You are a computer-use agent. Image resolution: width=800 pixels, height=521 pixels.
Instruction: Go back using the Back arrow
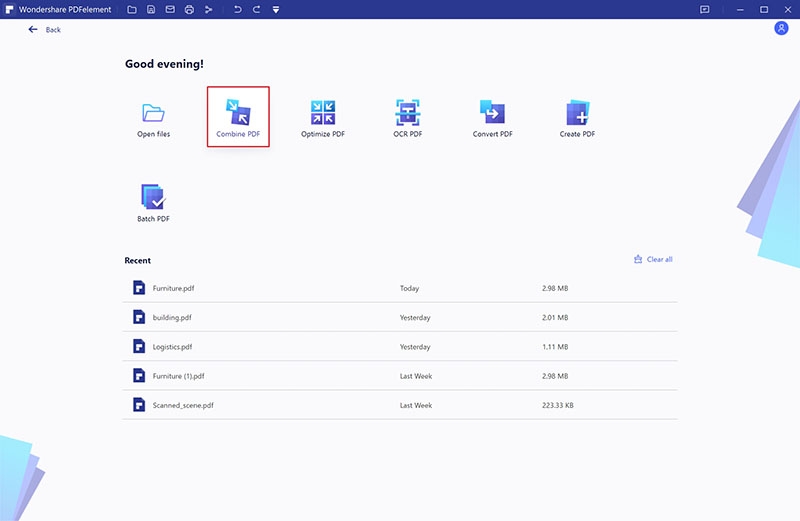pos(33,30)
